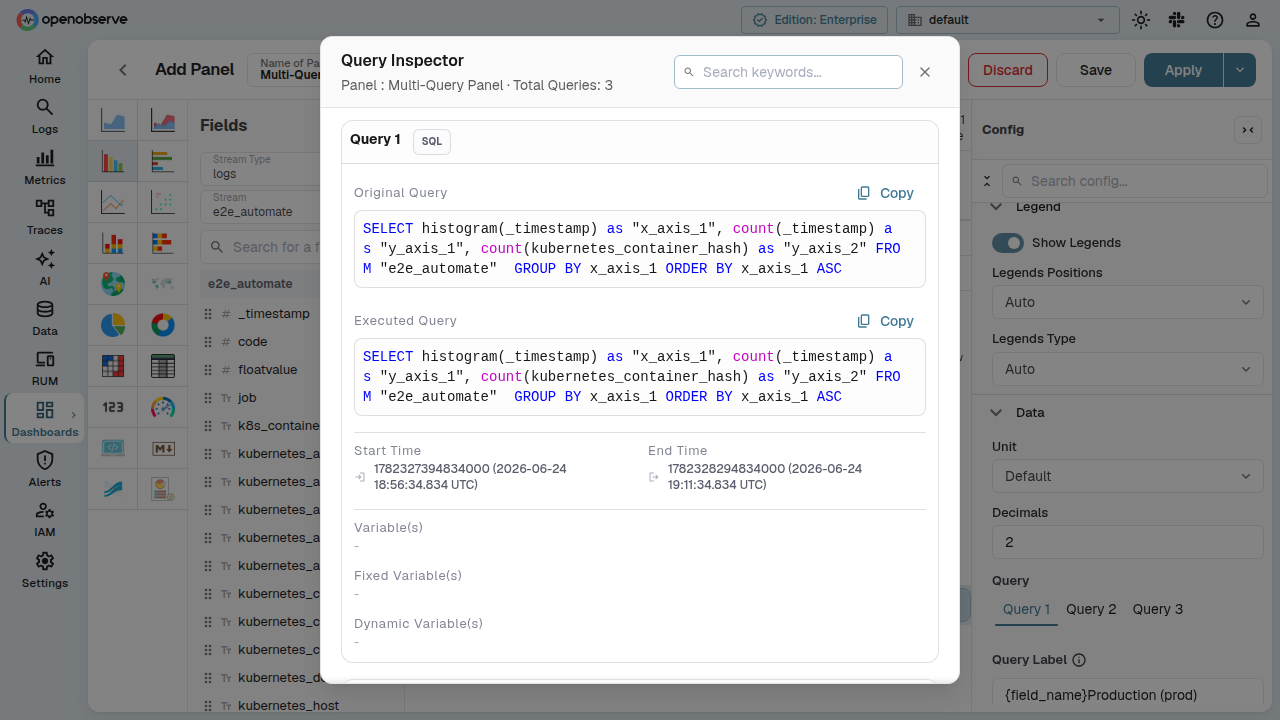This screenshot has width=1280, height=720.
Task: Select the area chart type
Action: click(113, 121)
